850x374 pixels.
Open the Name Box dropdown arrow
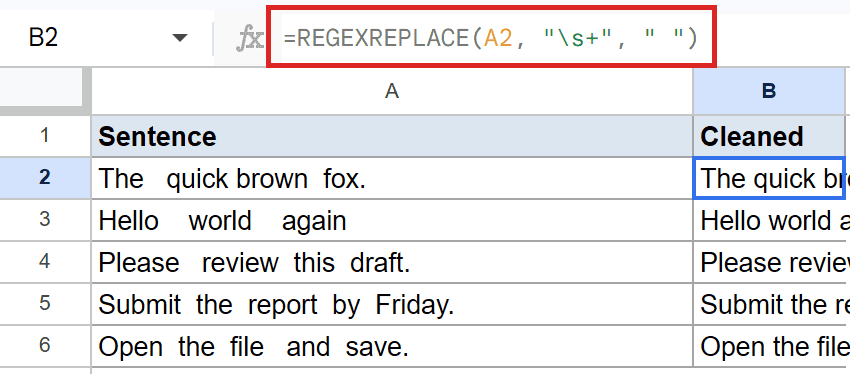tap(179, 38)
